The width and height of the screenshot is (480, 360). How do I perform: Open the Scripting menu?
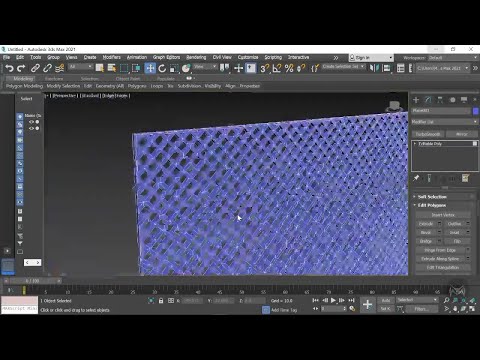(273, 57)
